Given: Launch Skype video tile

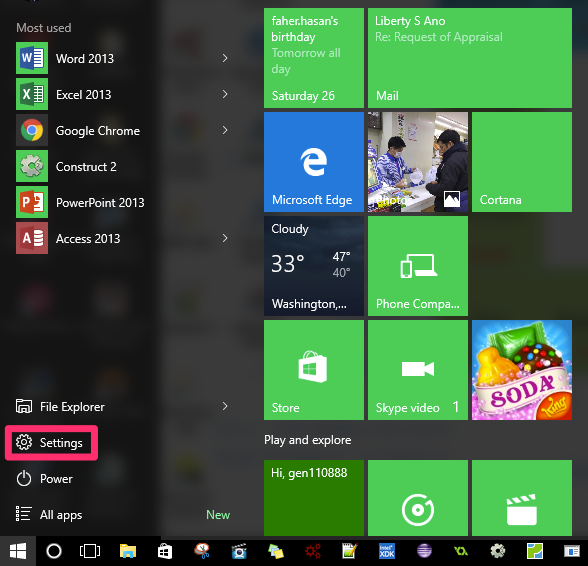Looking at the screenshot, I should tap(418, 370).
